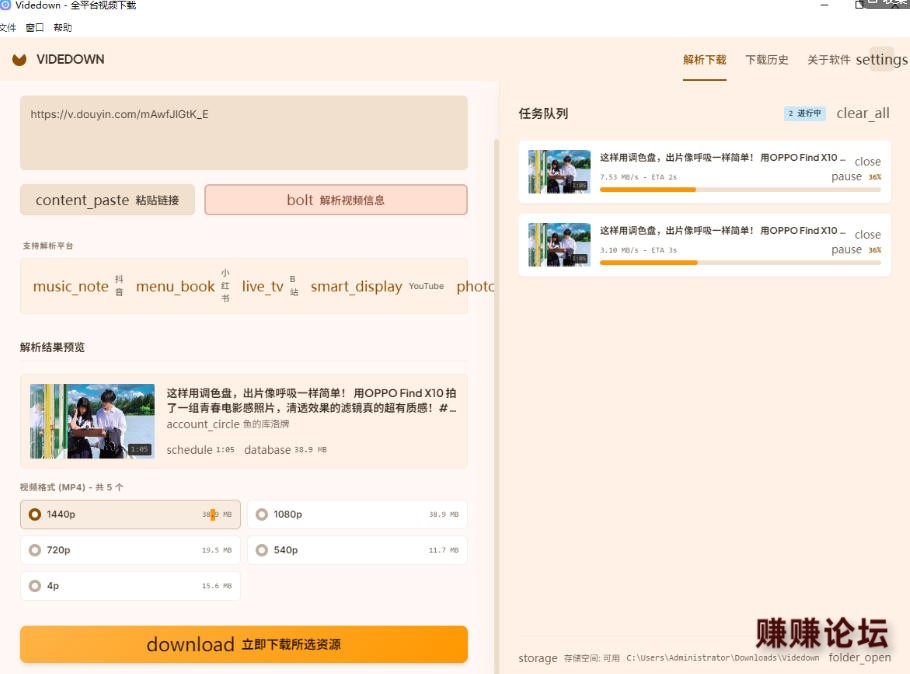Open the 帮助 menu
Viewport: 910px width, 674px height.
click(63, 27)
